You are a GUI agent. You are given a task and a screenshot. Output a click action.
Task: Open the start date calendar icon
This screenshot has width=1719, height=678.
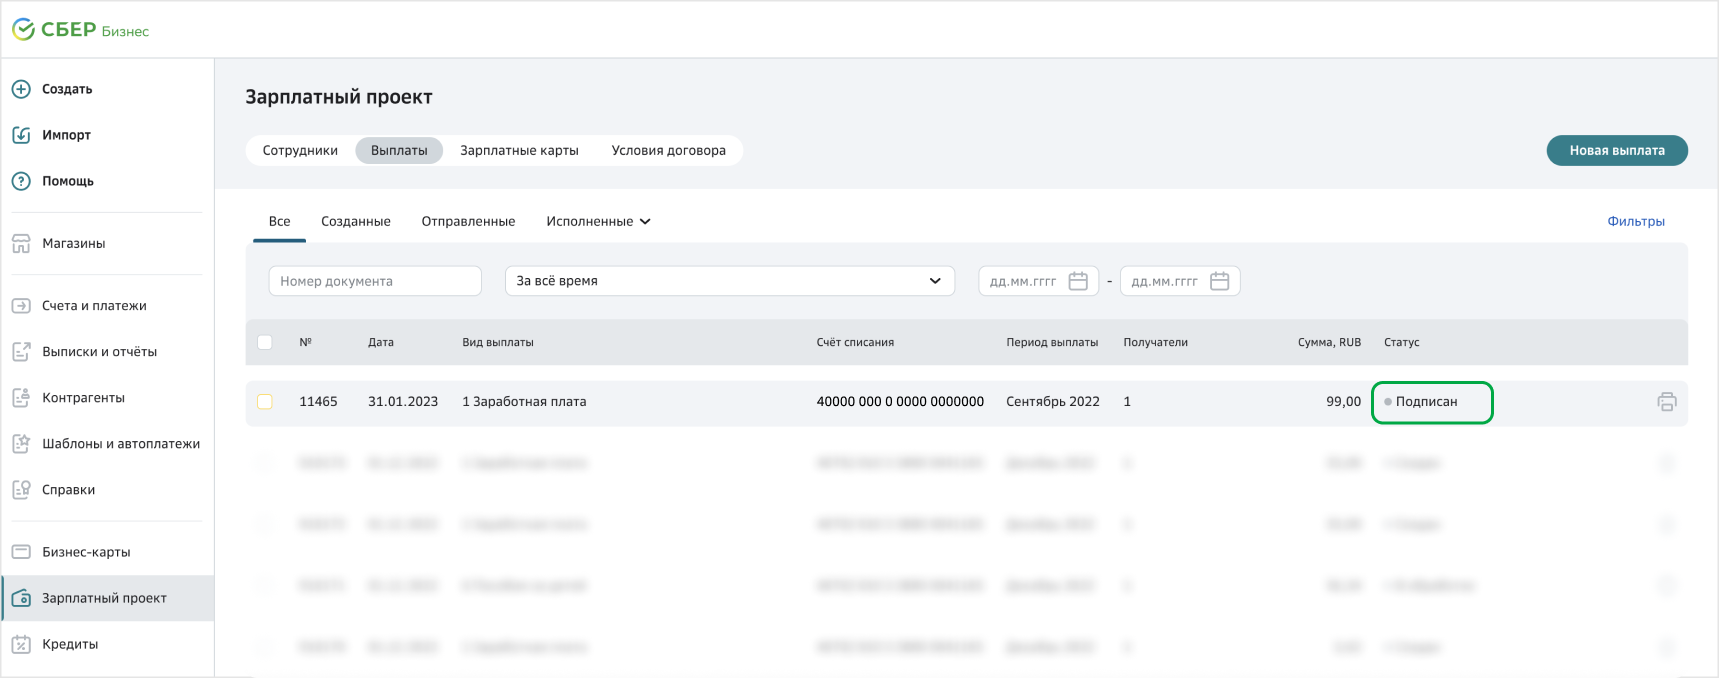click(1078, 281)
